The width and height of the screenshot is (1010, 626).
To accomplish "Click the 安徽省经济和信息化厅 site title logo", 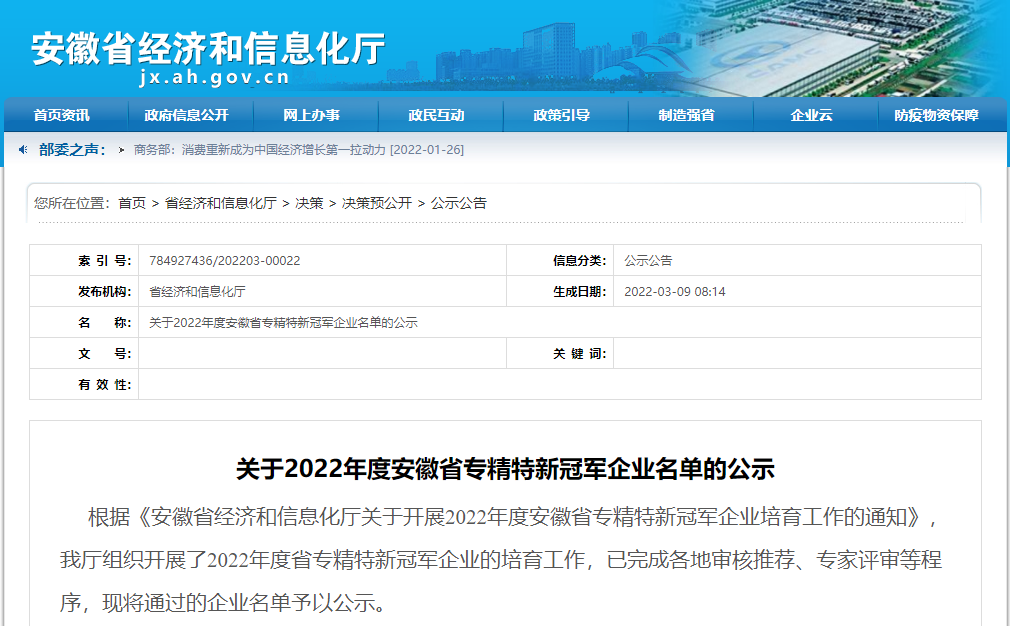I will [x=208, y=46].
